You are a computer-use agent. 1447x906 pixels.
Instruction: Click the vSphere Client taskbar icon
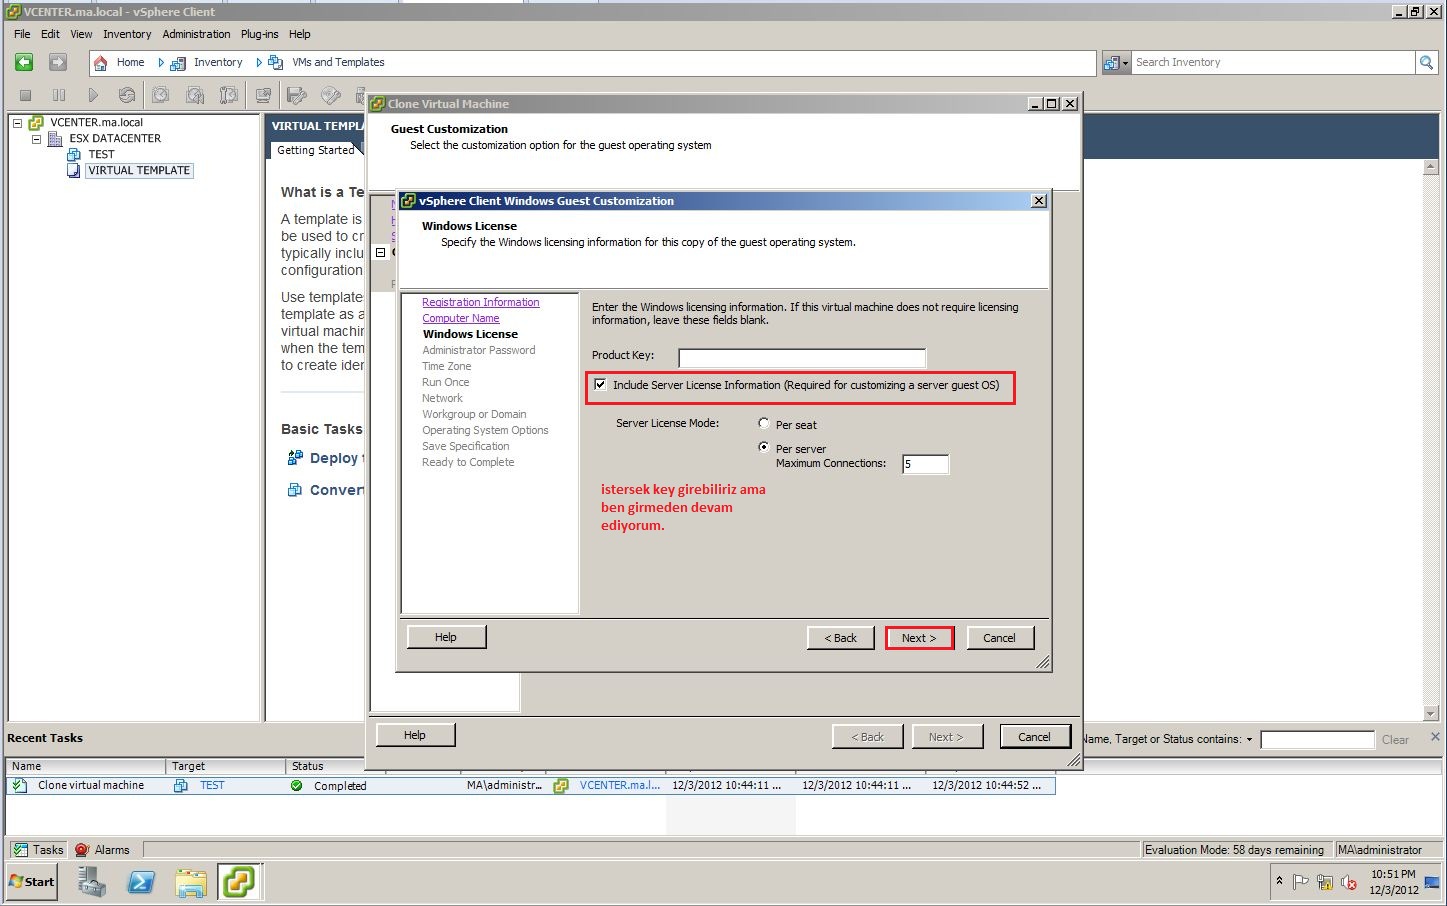pos(239,882)
